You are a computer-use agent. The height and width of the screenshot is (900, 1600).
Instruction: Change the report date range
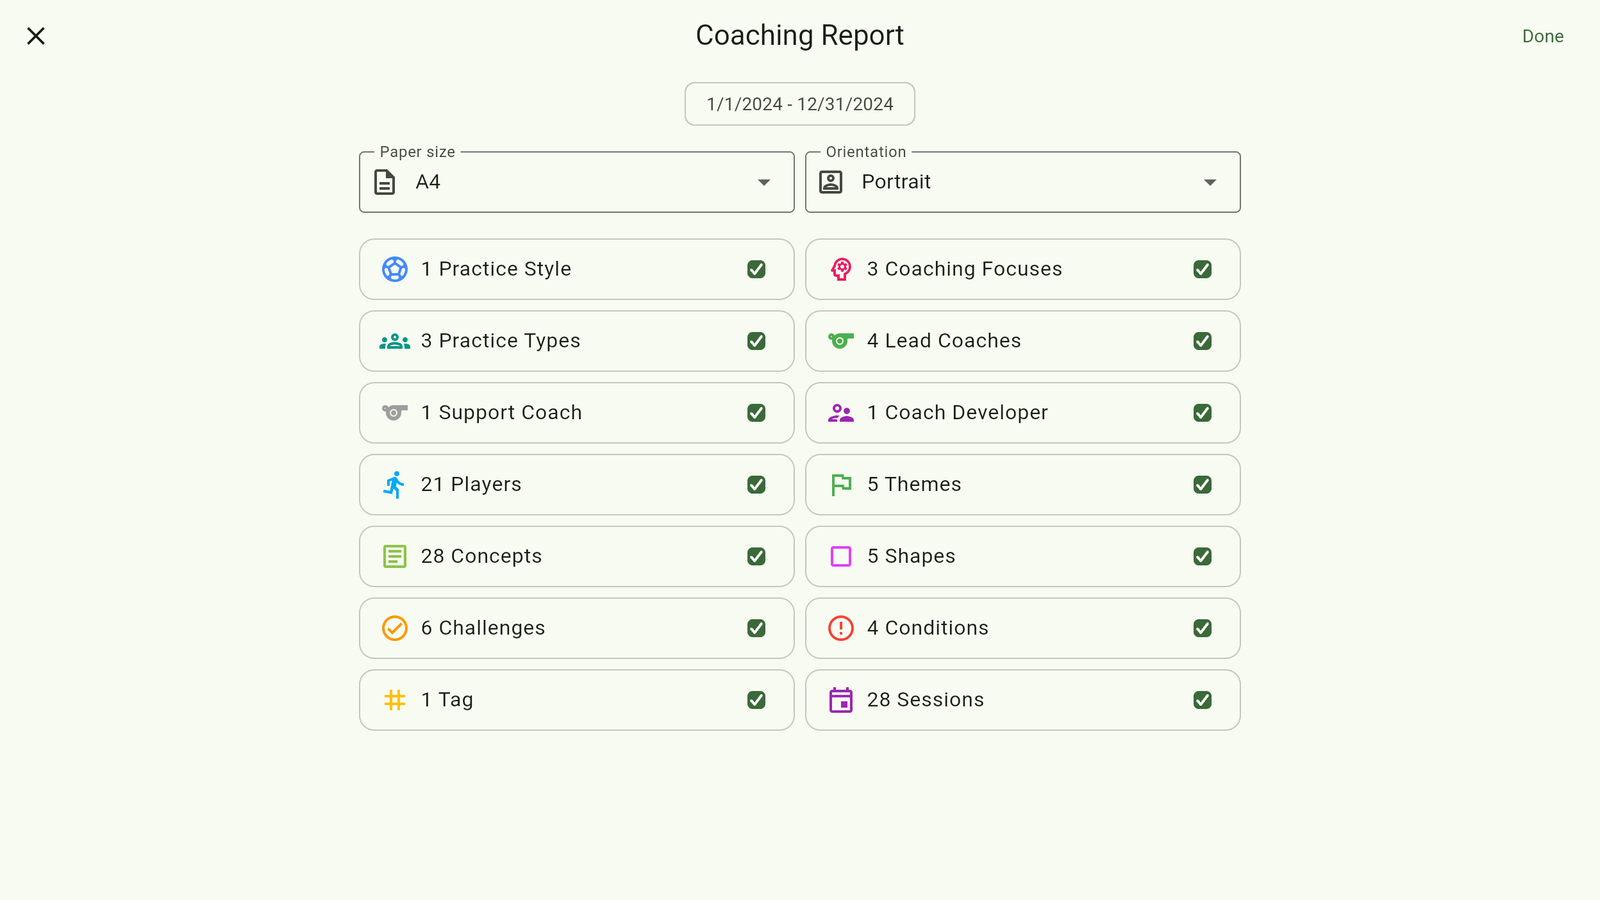(800, 104)
